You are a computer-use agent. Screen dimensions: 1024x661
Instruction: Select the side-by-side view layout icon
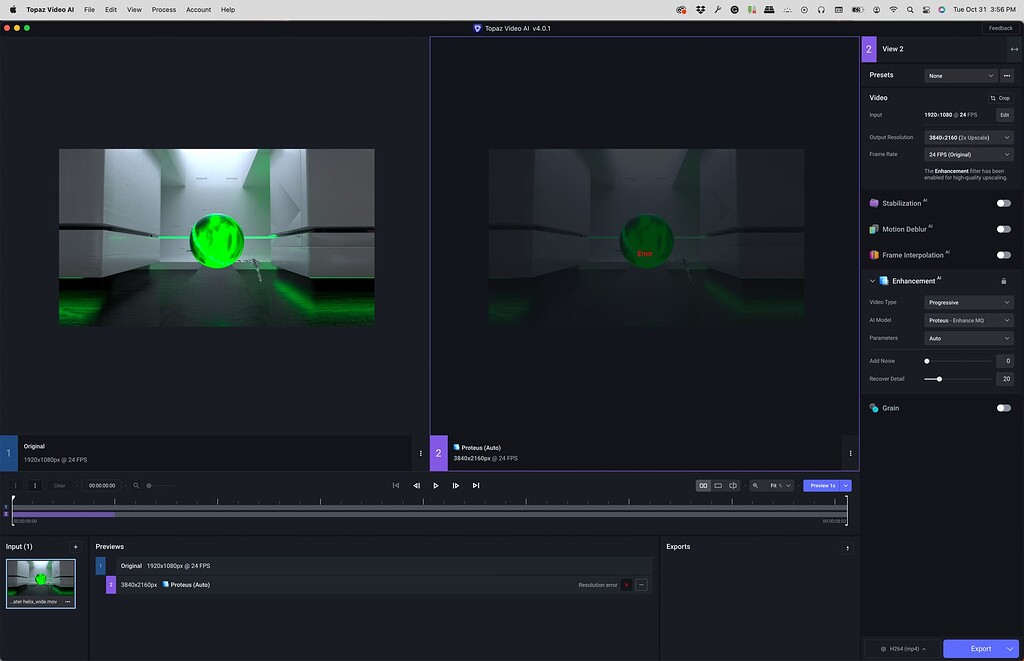[x=703, y=485]
